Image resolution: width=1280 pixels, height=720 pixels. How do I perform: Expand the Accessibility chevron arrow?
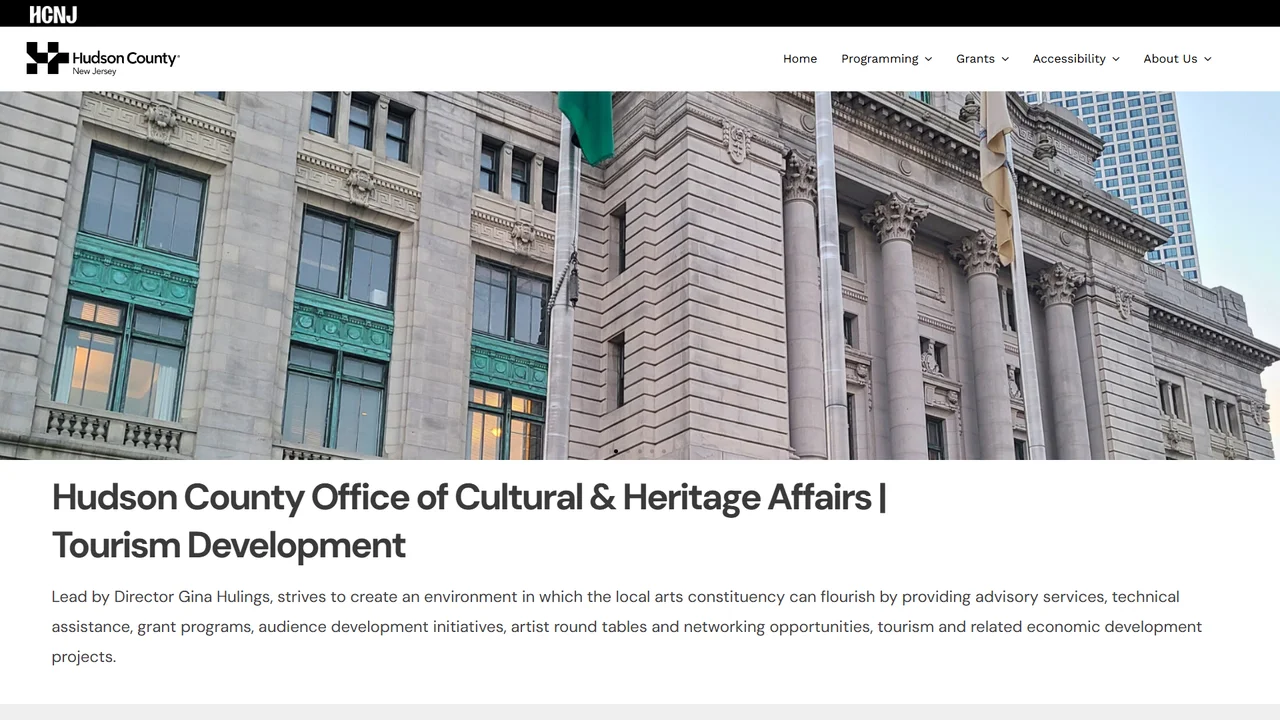click(x=1115, y=59)
